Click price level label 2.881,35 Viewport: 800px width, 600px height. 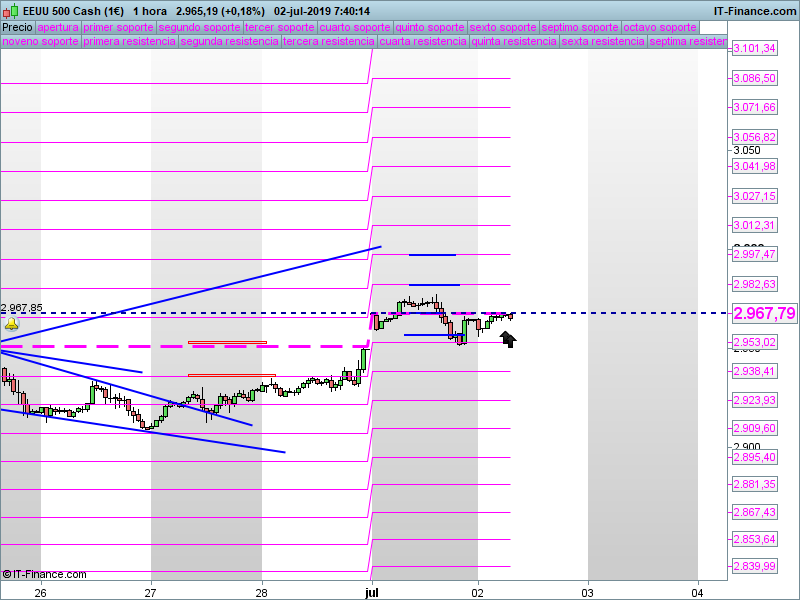pos(754,484)
